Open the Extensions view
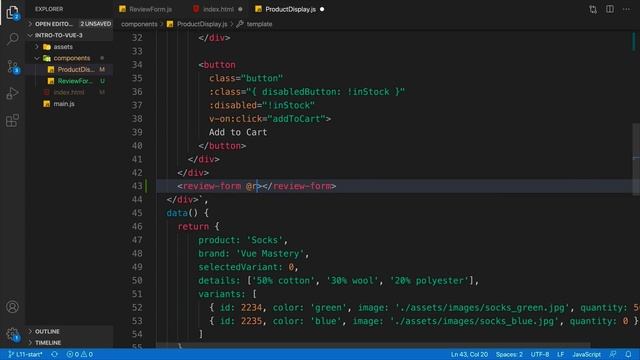The image size is (640, 360). [x=12, y=120]
